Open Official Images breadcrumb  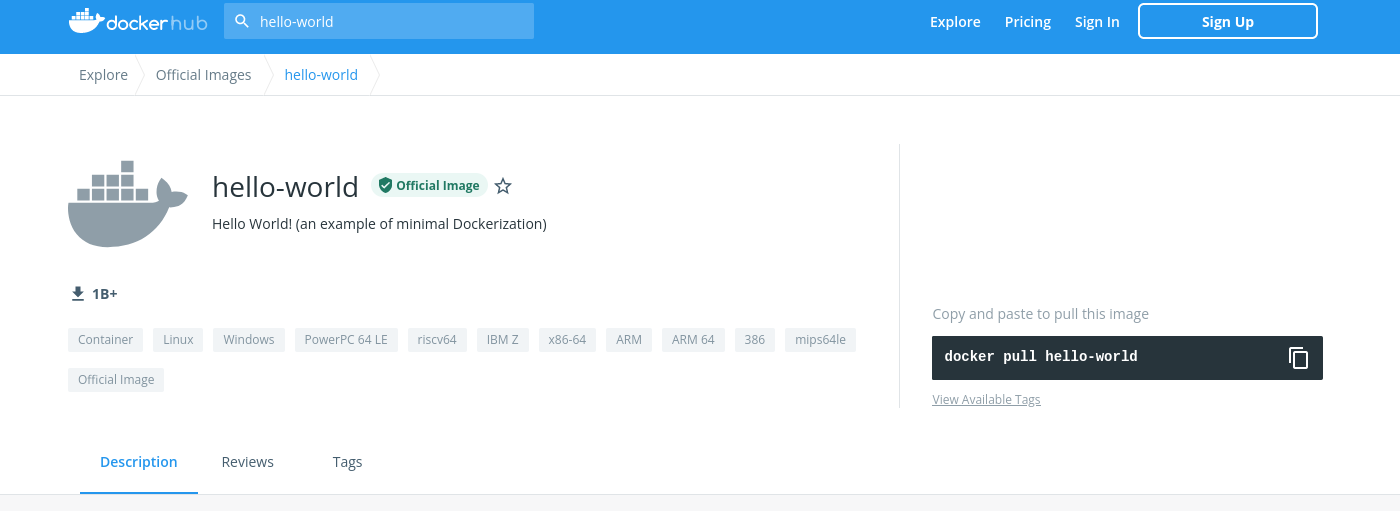coord(204,75)
